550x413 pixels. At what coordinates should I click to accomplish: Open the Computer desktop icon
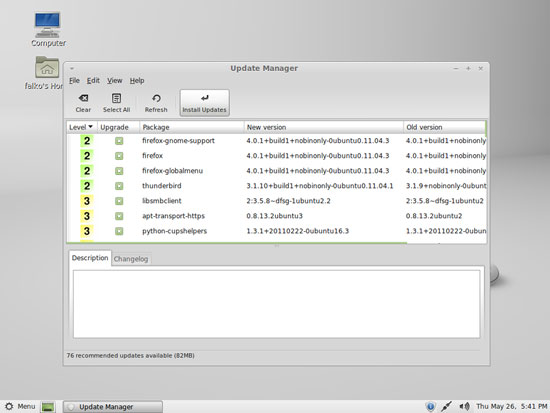(x=48, y=29)
